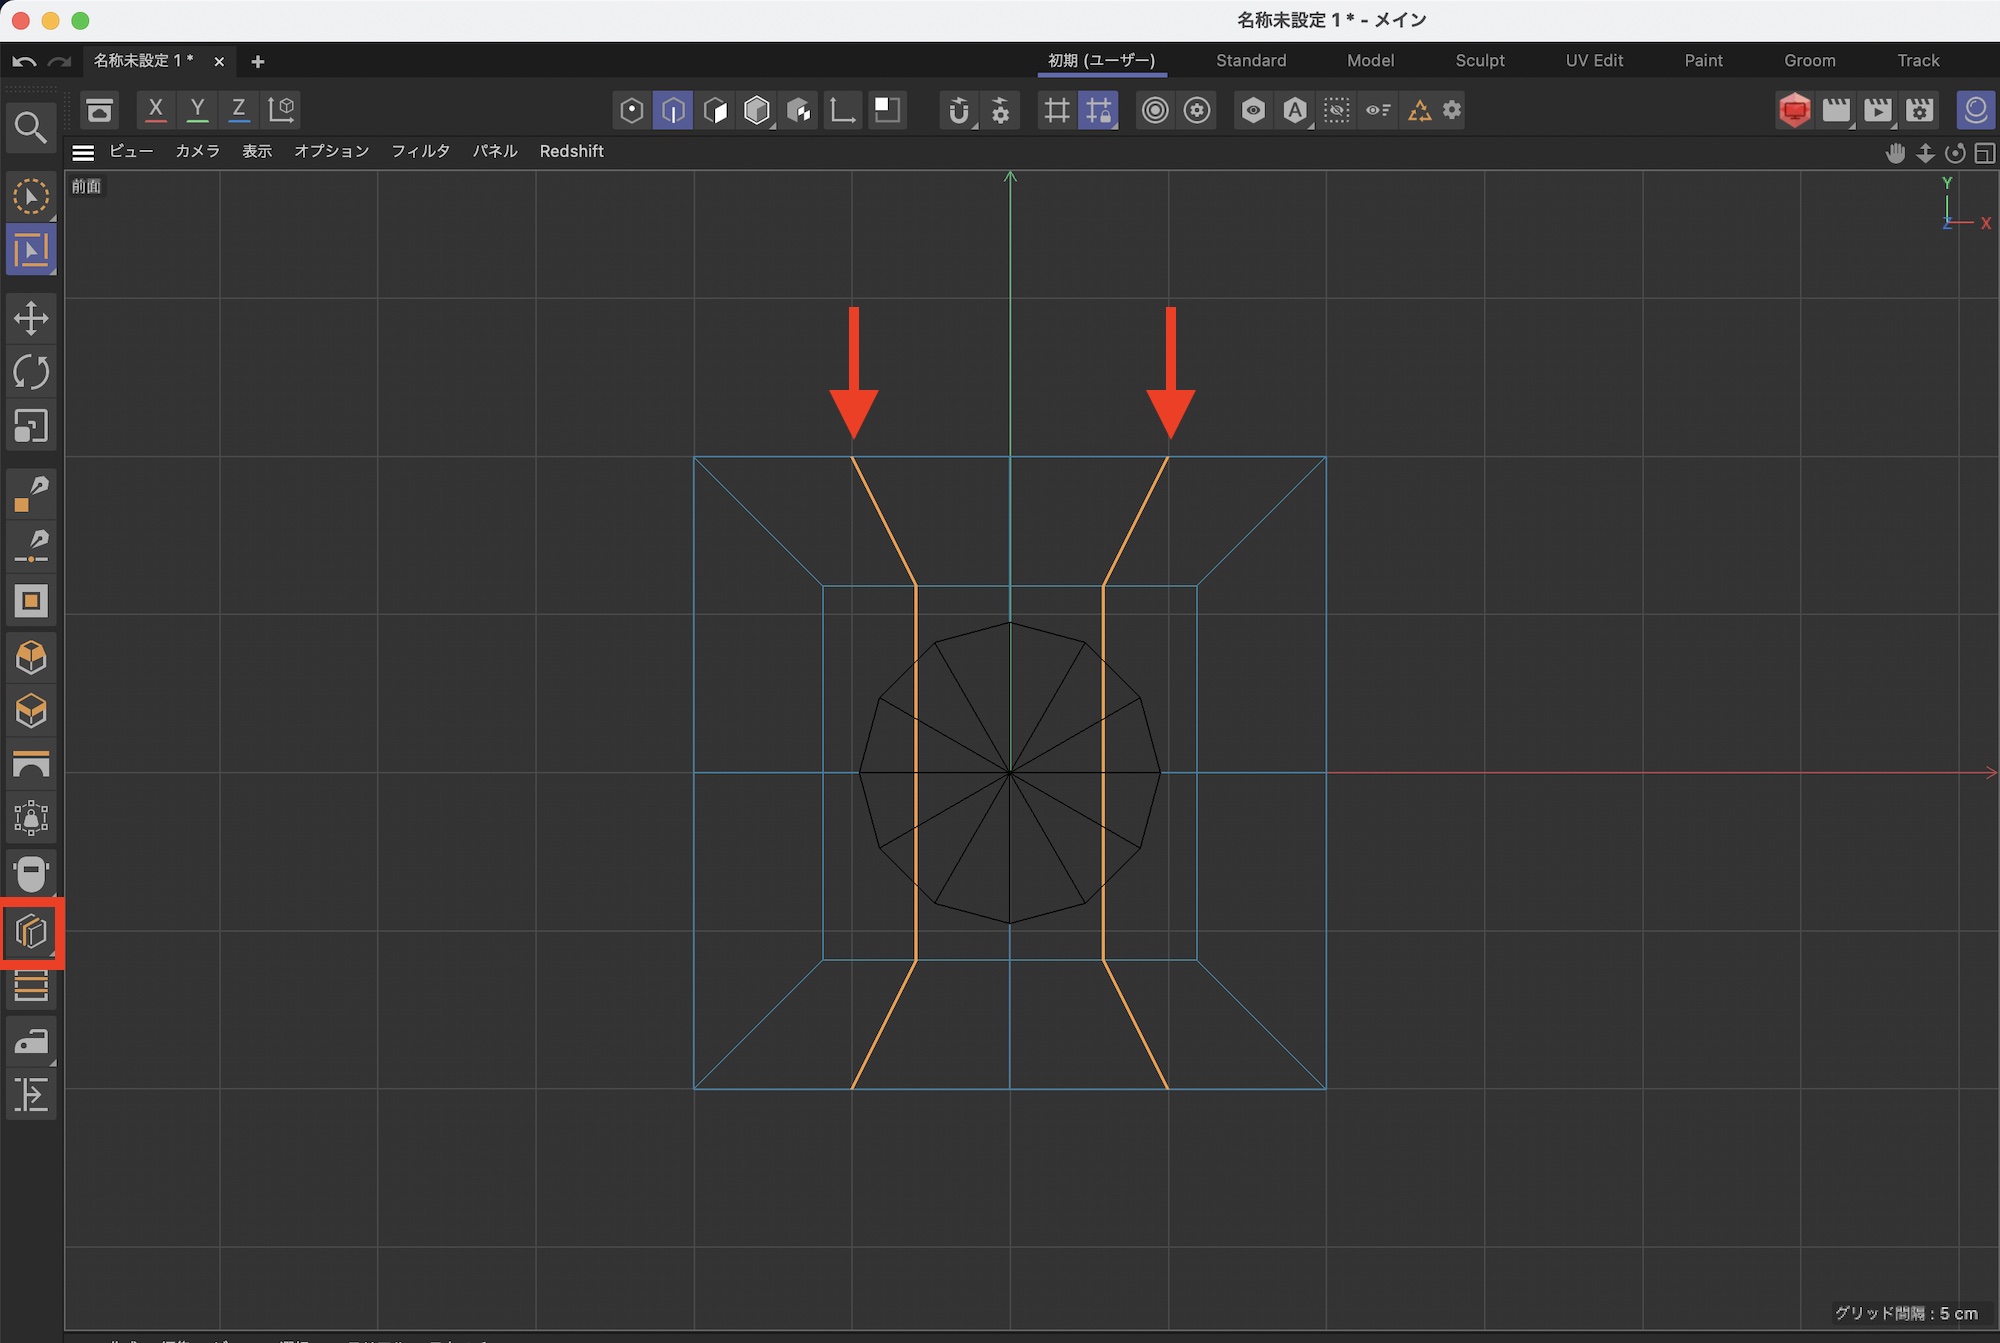Open the カメラ viewport menu
The height and width of the screenshot is (1343, 2000).
coord(197,151)
